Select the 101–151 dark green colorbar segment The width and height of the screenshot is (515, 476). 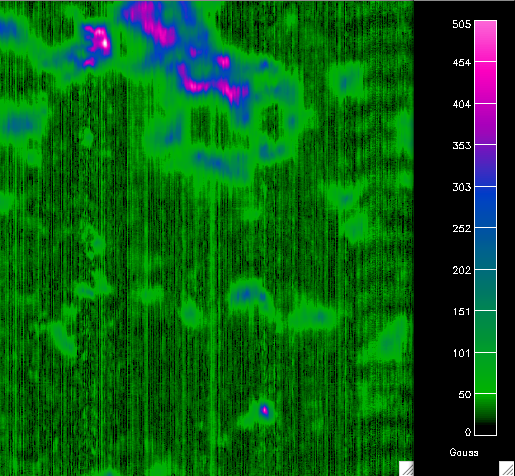(x=485, y=331)
